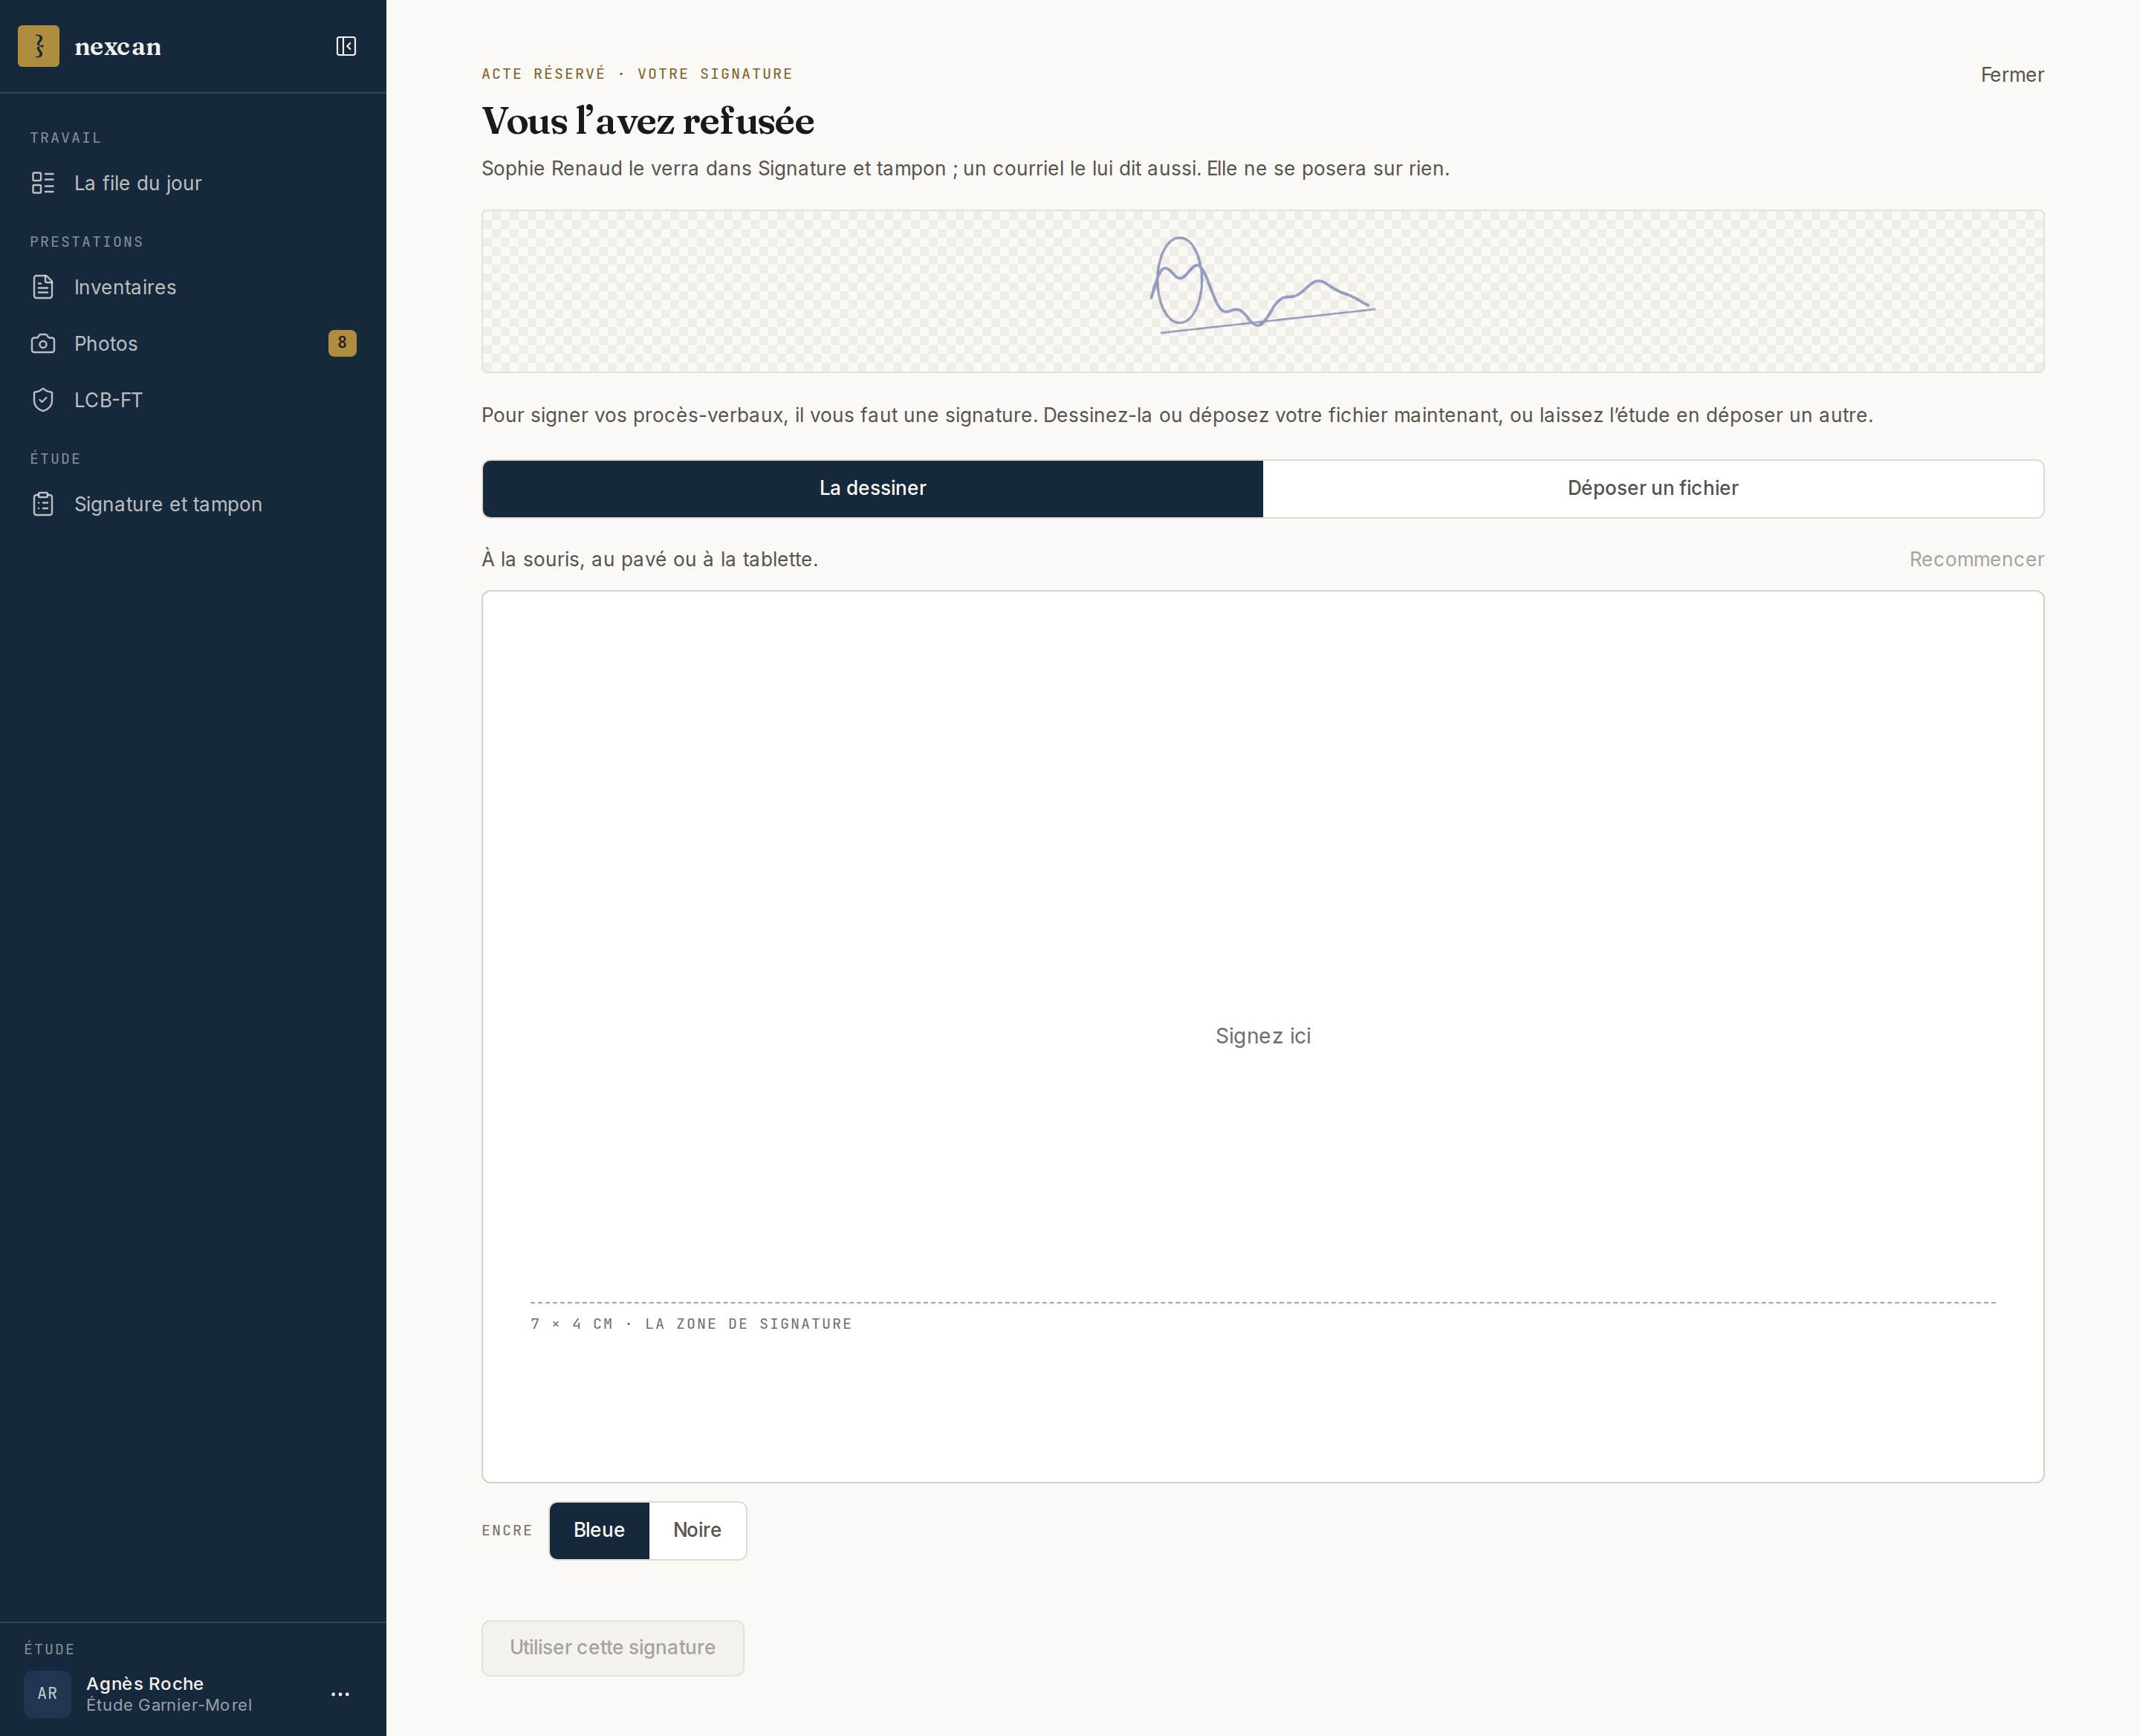
Task: Click the Signez ici drawing canvas
Action: click(x=1263, y=1036)
